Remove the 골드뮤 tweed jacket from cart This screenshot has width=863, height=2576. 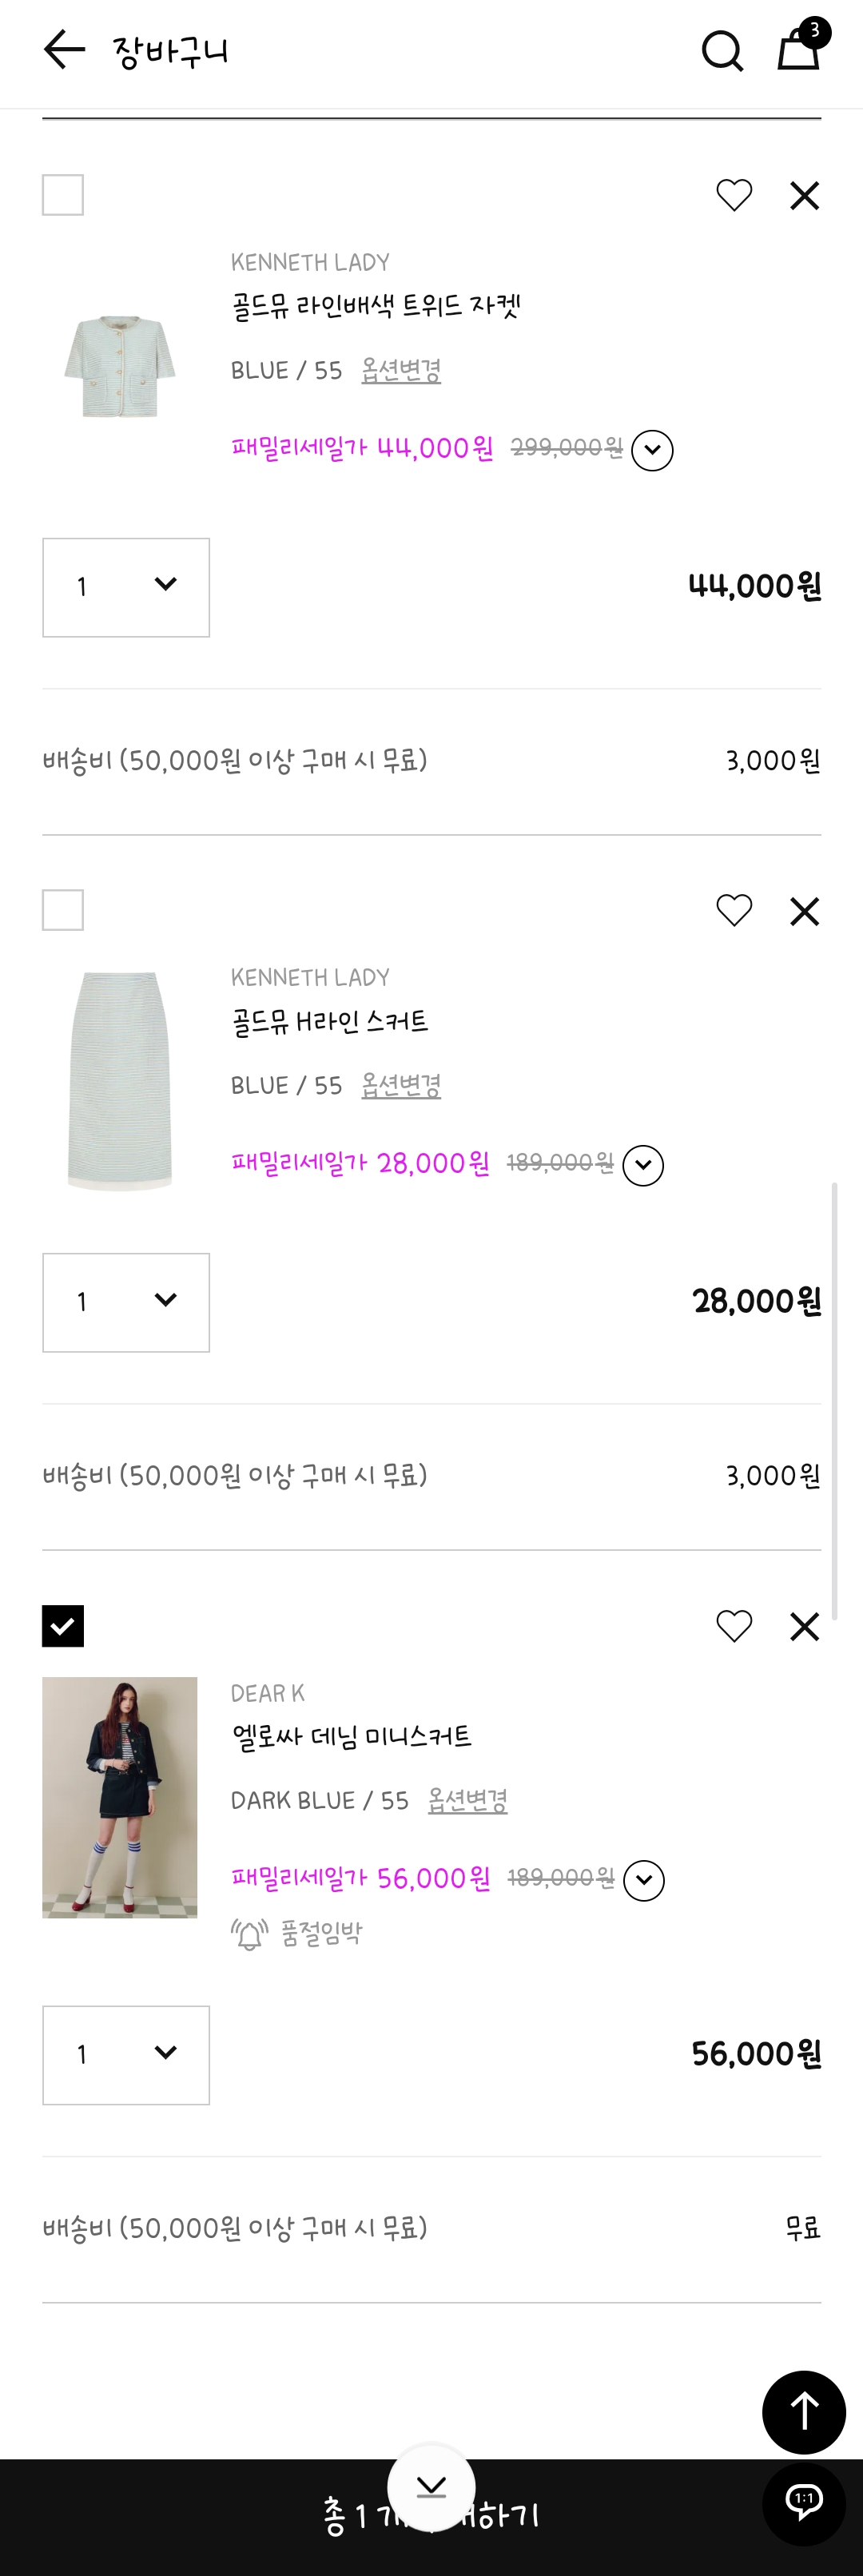coord(804,196)
